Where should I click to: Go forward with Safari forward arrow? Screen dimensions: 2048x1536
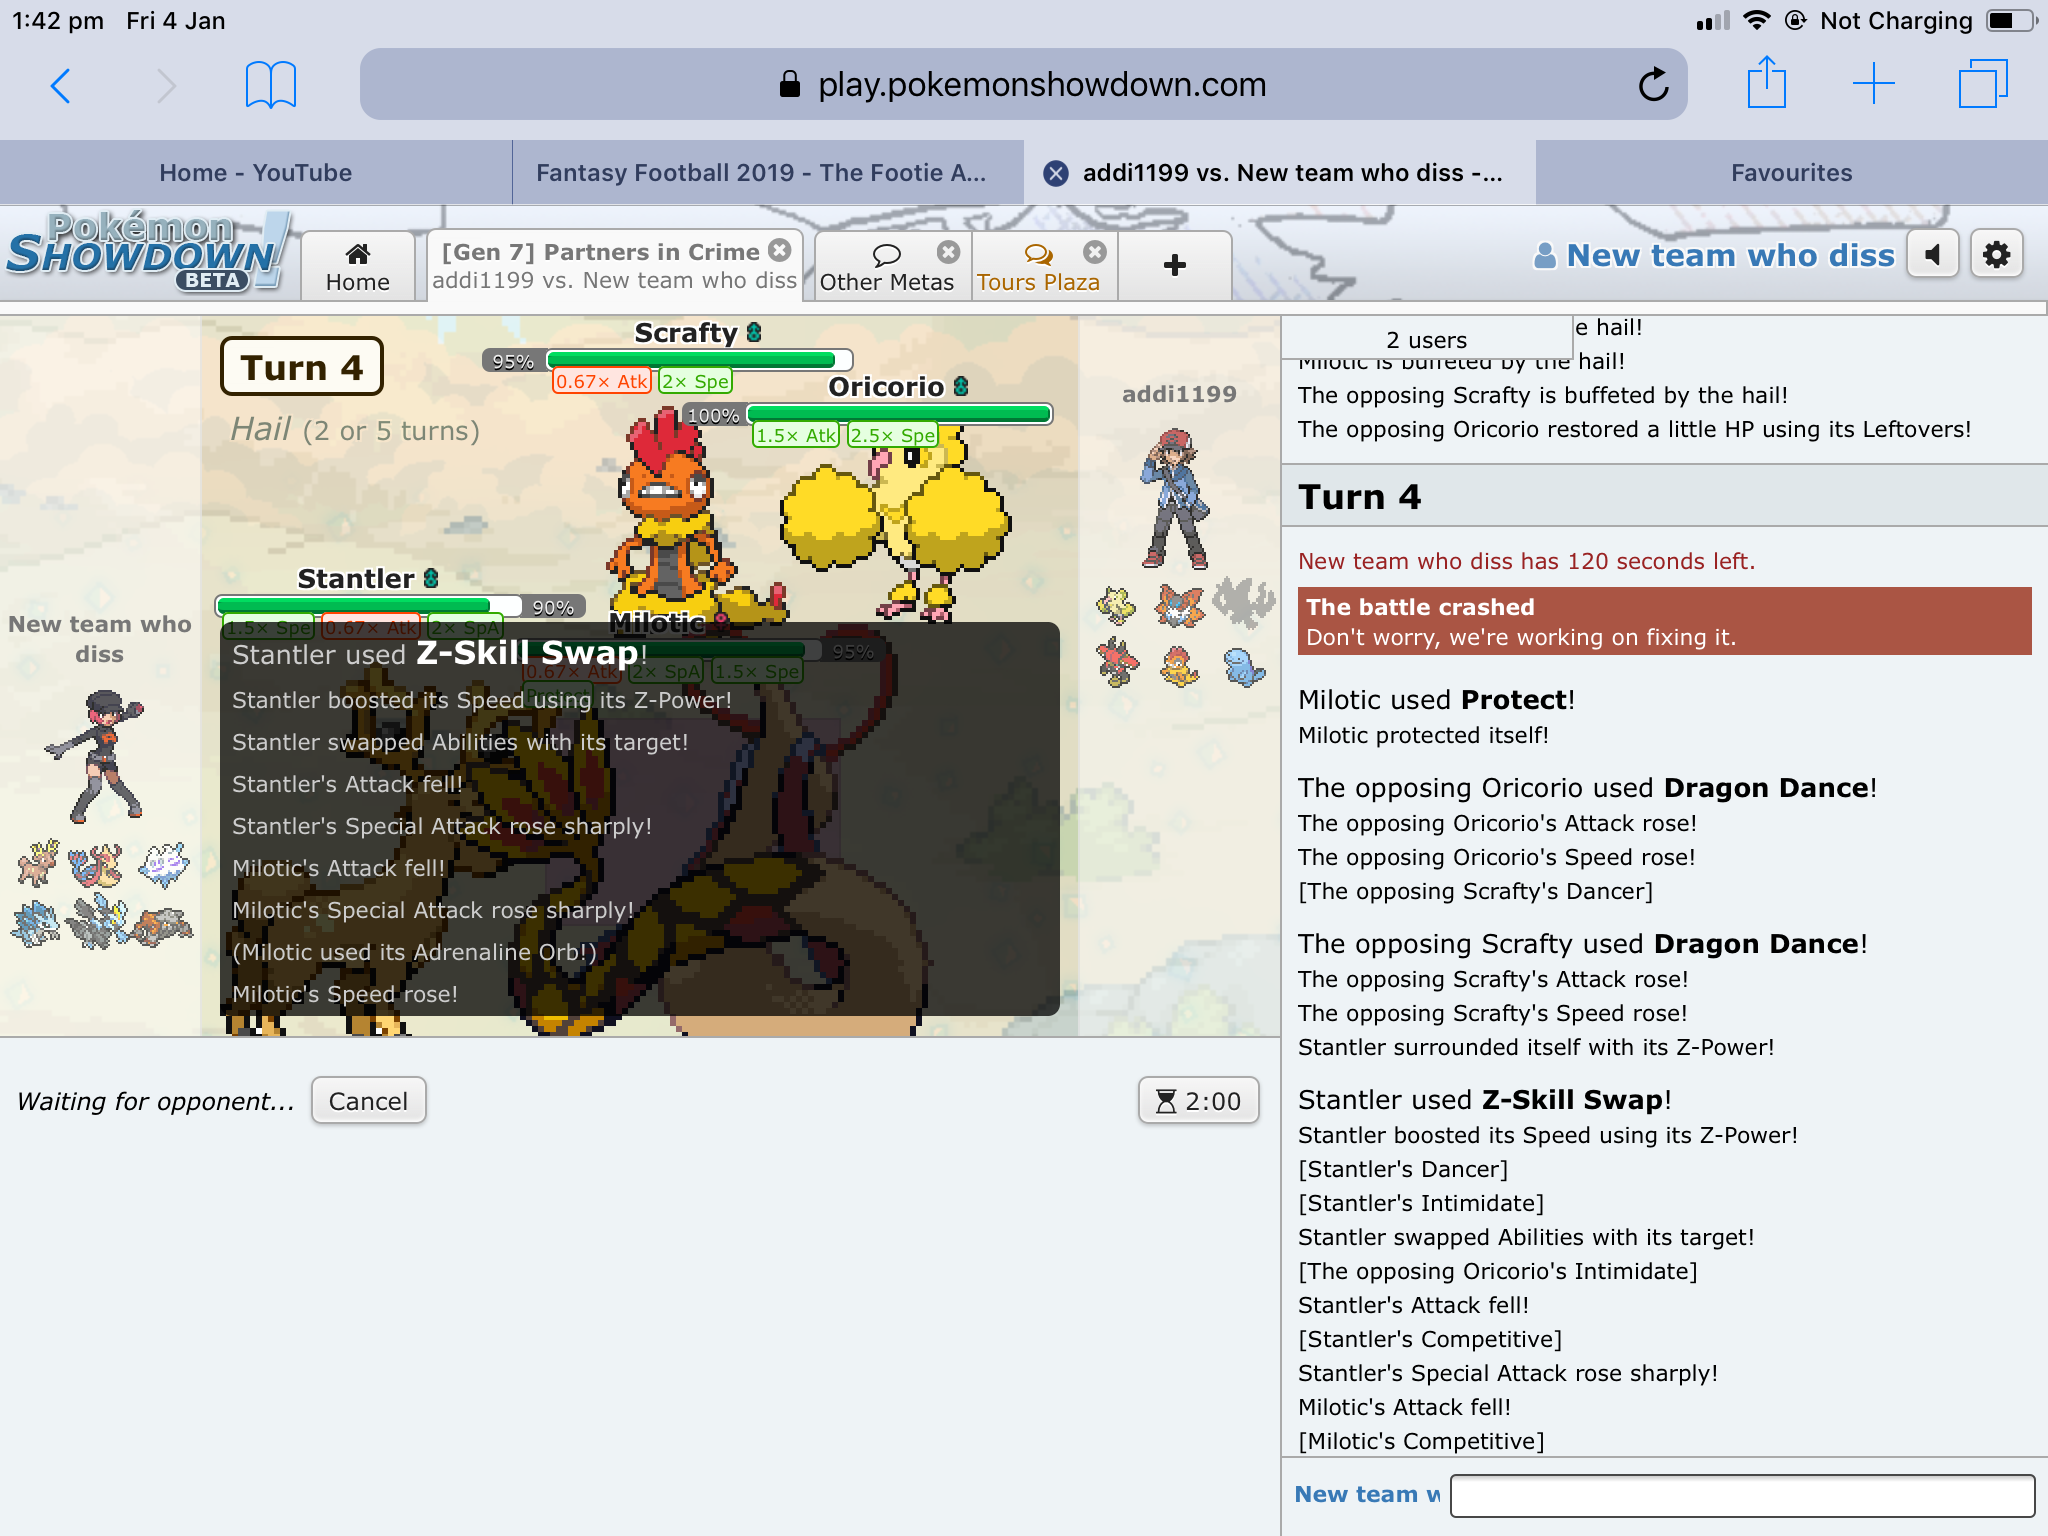[166, 85]
